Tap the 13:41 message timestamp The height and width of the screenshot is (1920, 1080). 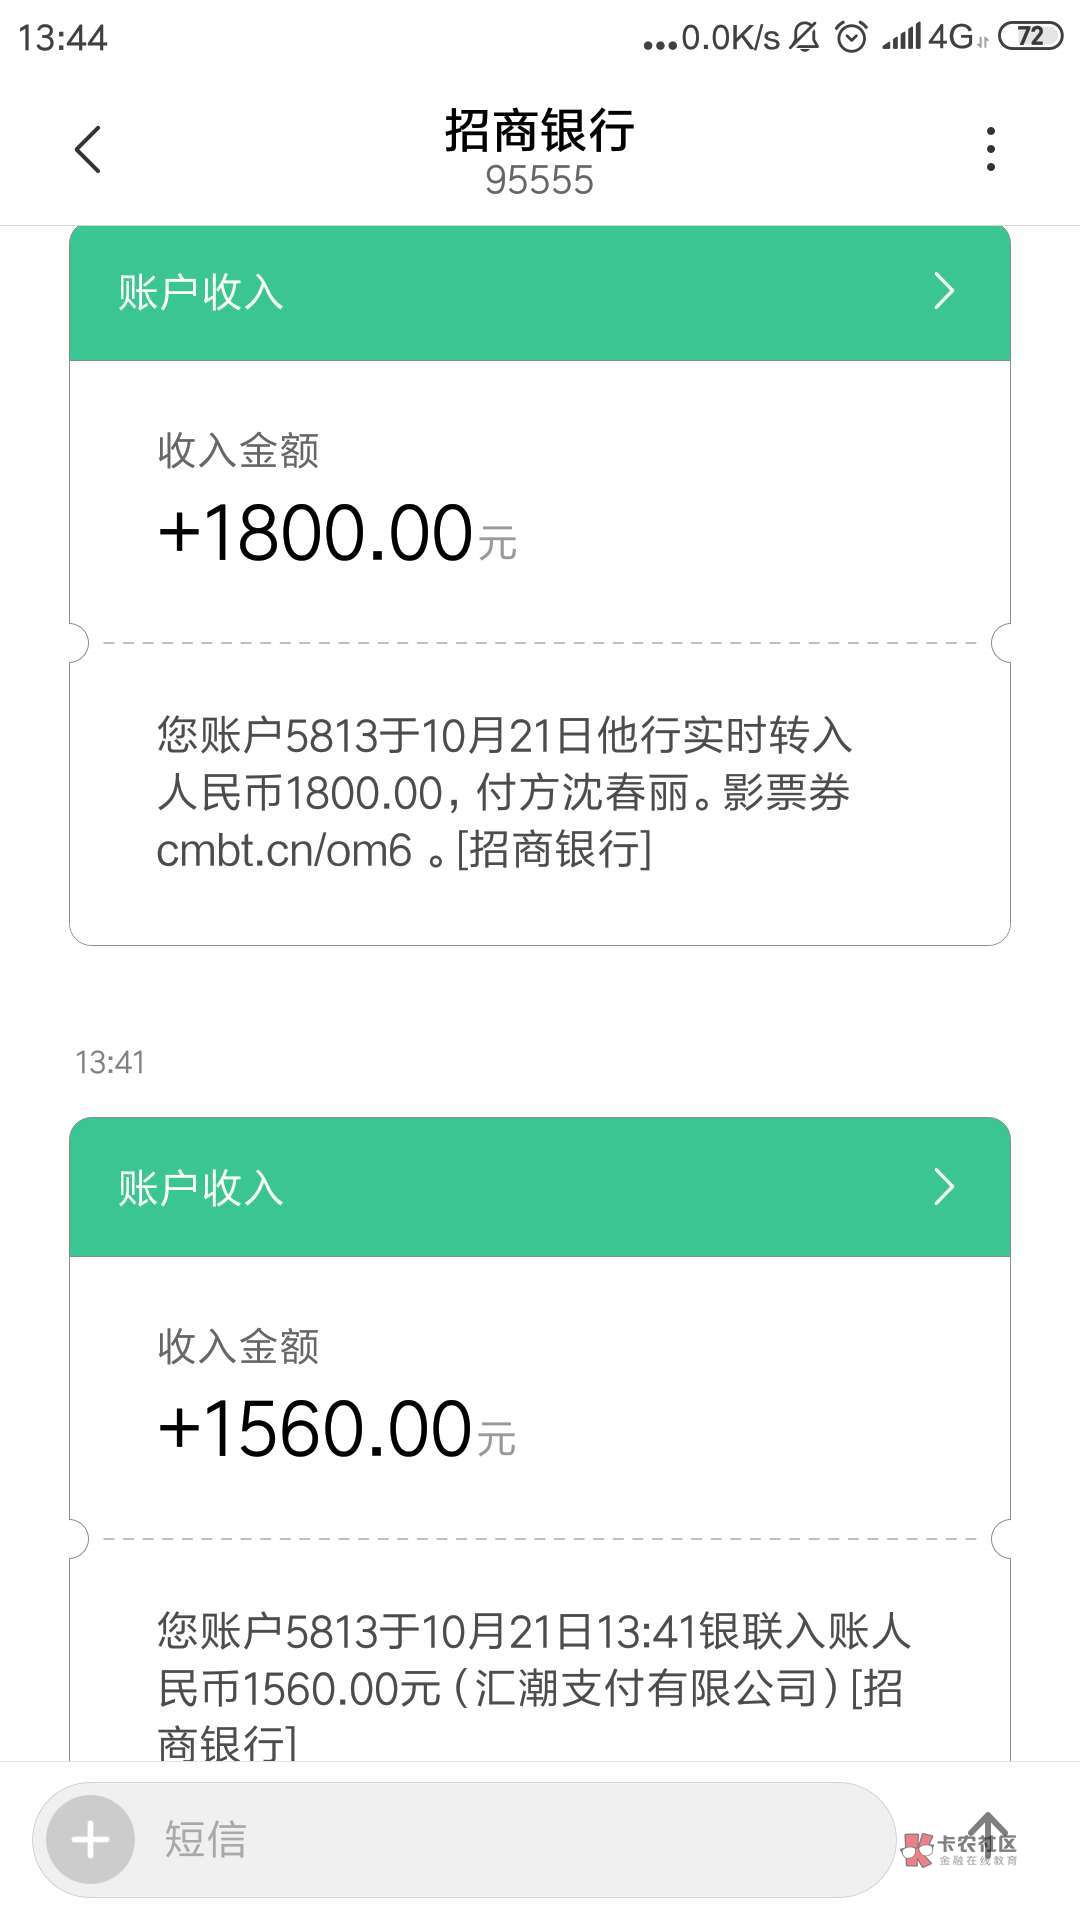(110, 1062)
